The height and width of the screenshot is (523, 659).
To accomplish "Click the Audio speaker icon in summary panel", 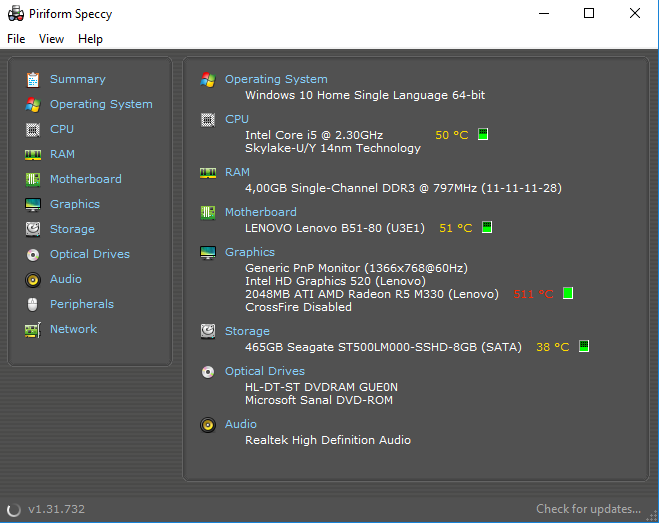I will click(208, 425).
